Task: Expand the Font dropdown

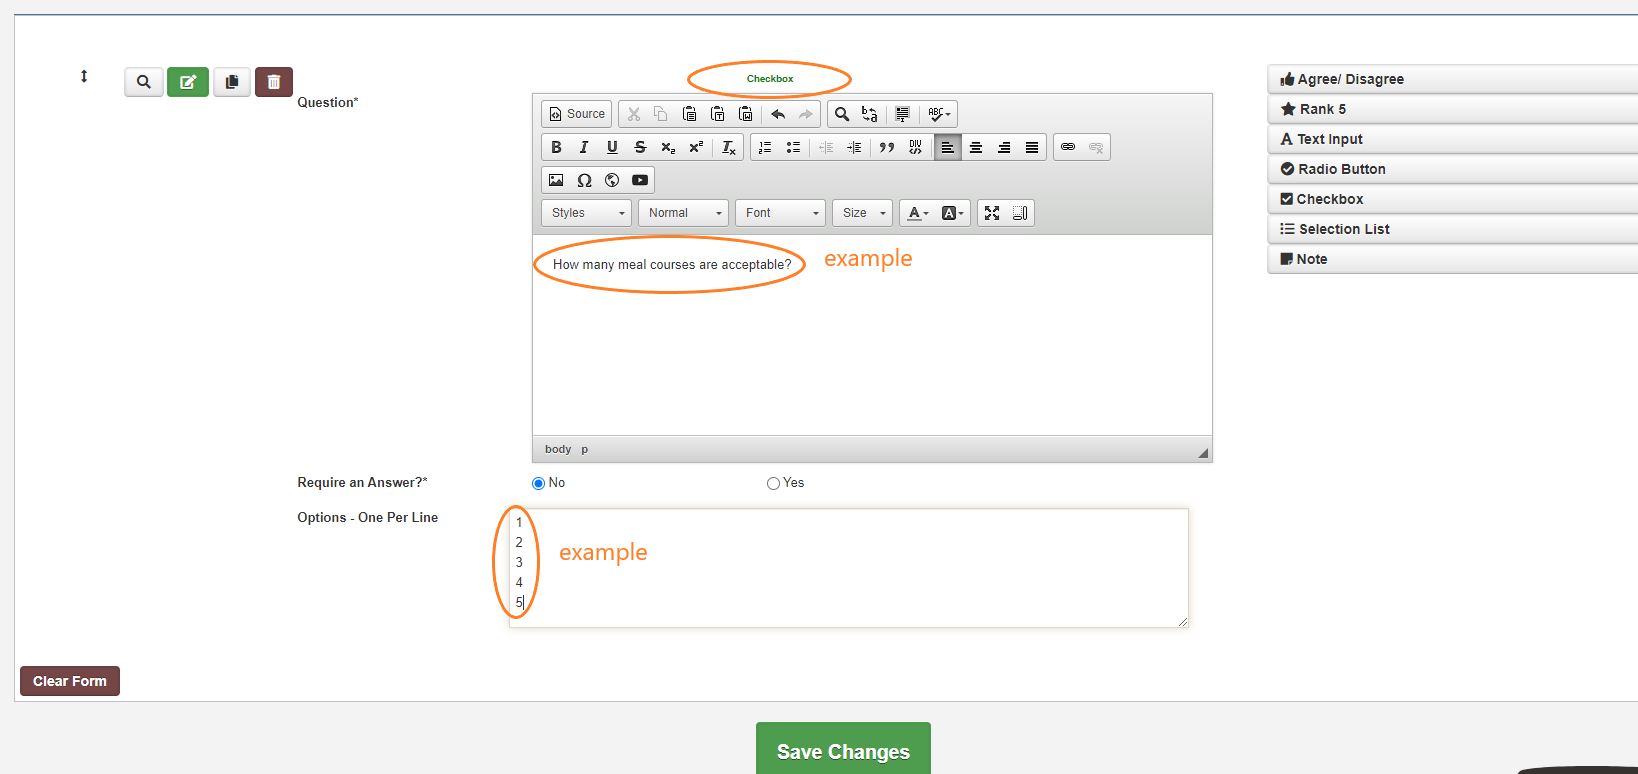Action: [780, 213]
